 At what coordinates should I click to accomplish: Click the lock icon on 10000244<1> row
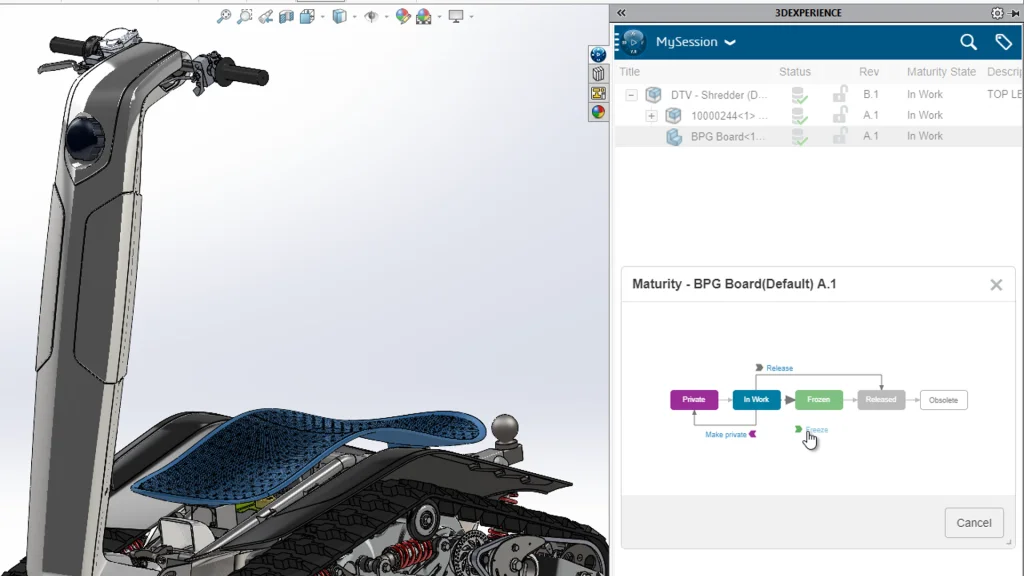(x=840, y=115)
